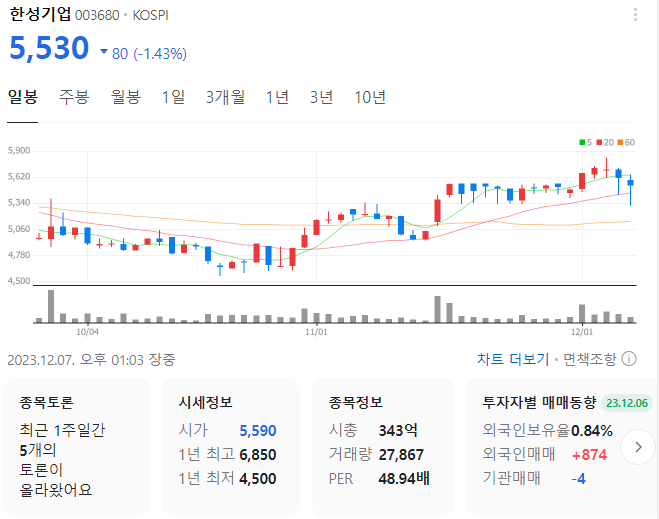
Task: Click the 10/04 date label on chart axis
Action: [x=87, y=332]
